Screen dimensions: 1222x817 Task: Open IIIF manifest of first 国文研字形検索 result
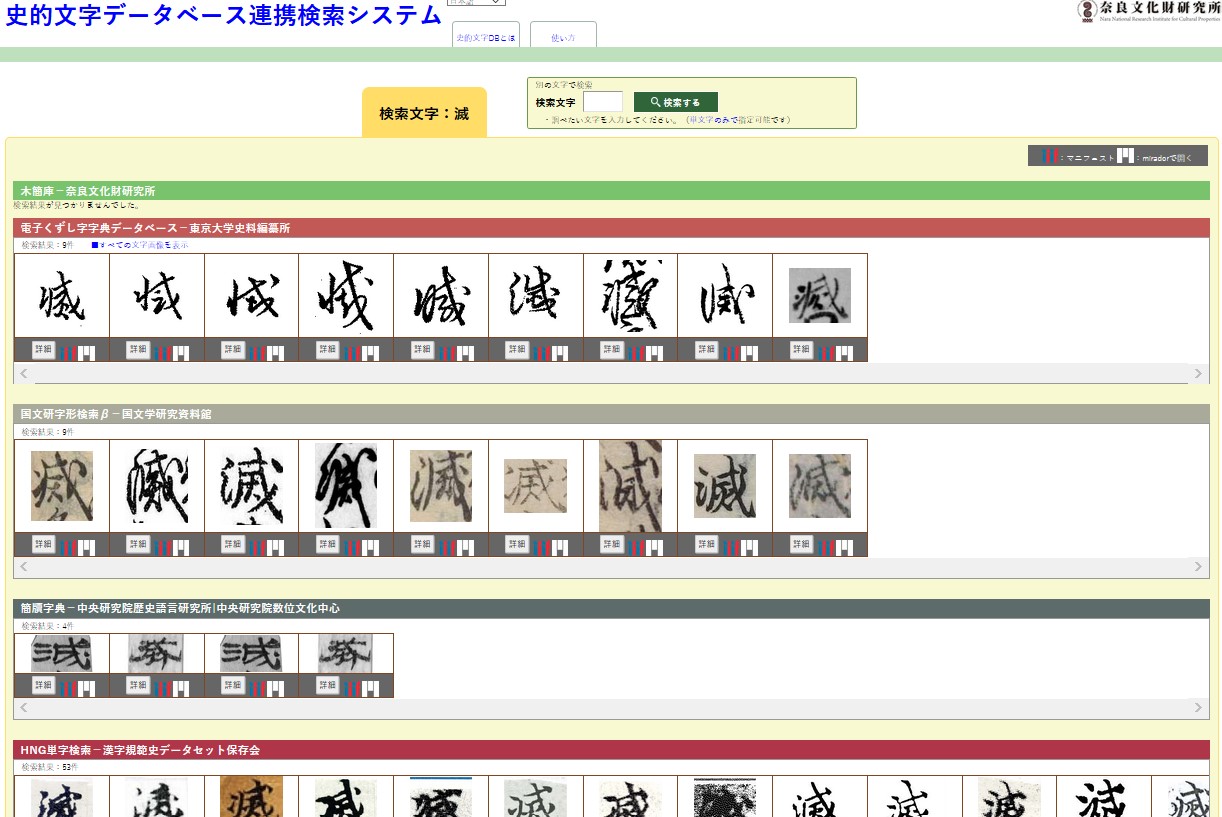point(69,548)
